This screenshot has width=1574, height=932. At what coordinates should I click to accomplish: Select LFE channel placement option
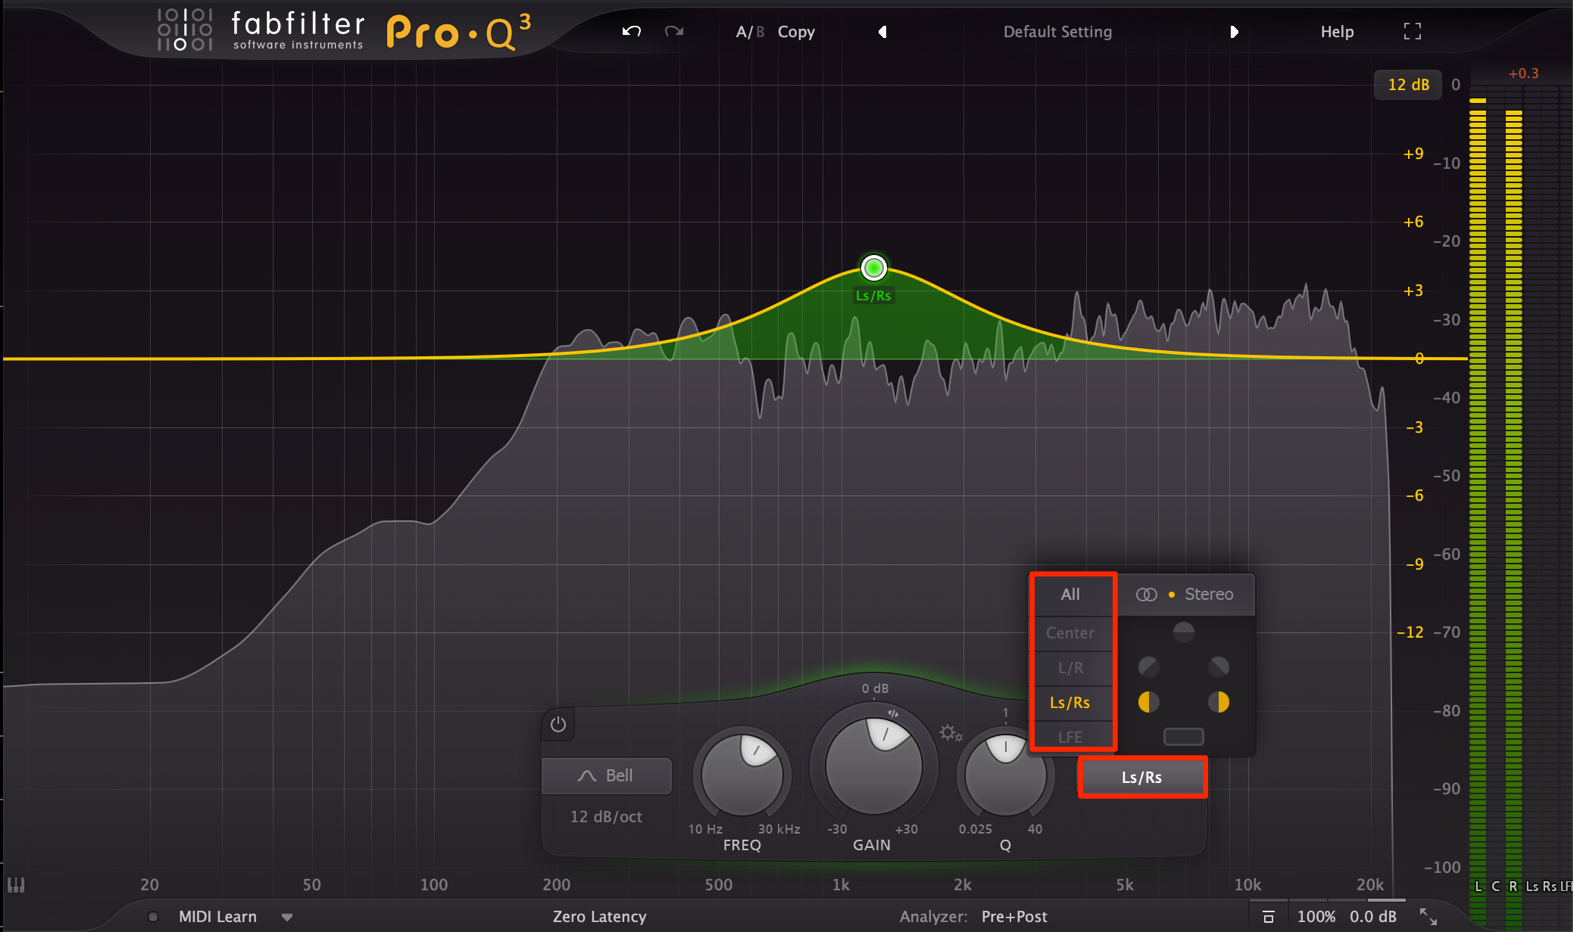tap(1070, 737)
